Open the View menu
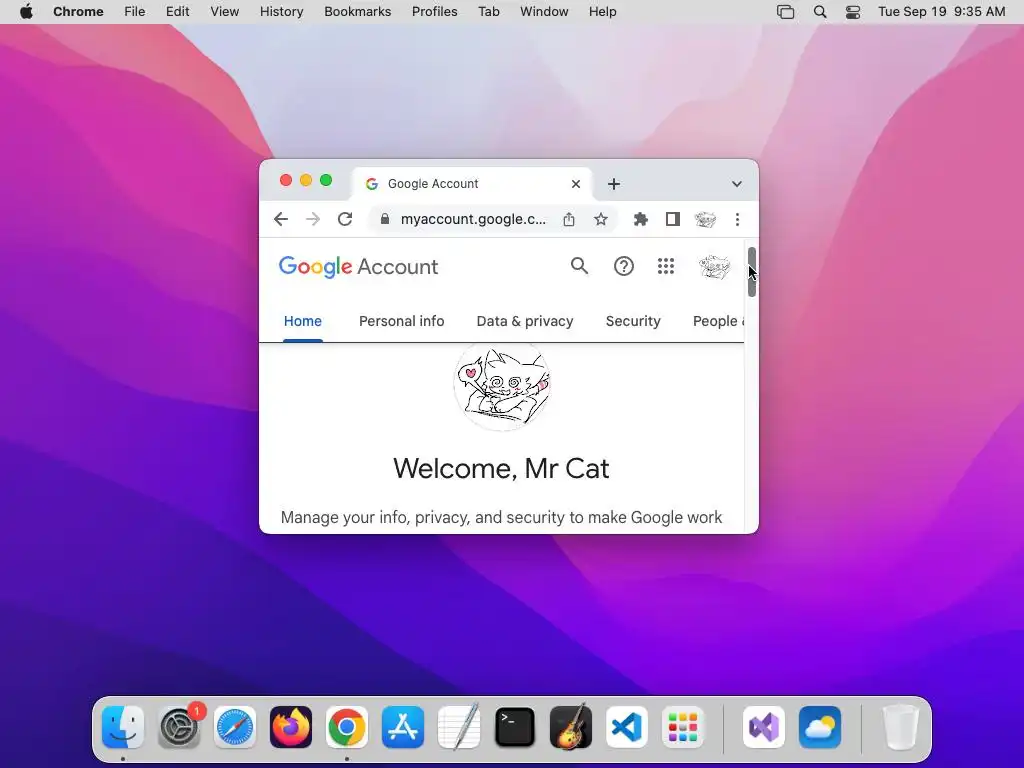The height and width of the screenshot is (768, 1024). (224, 12)
